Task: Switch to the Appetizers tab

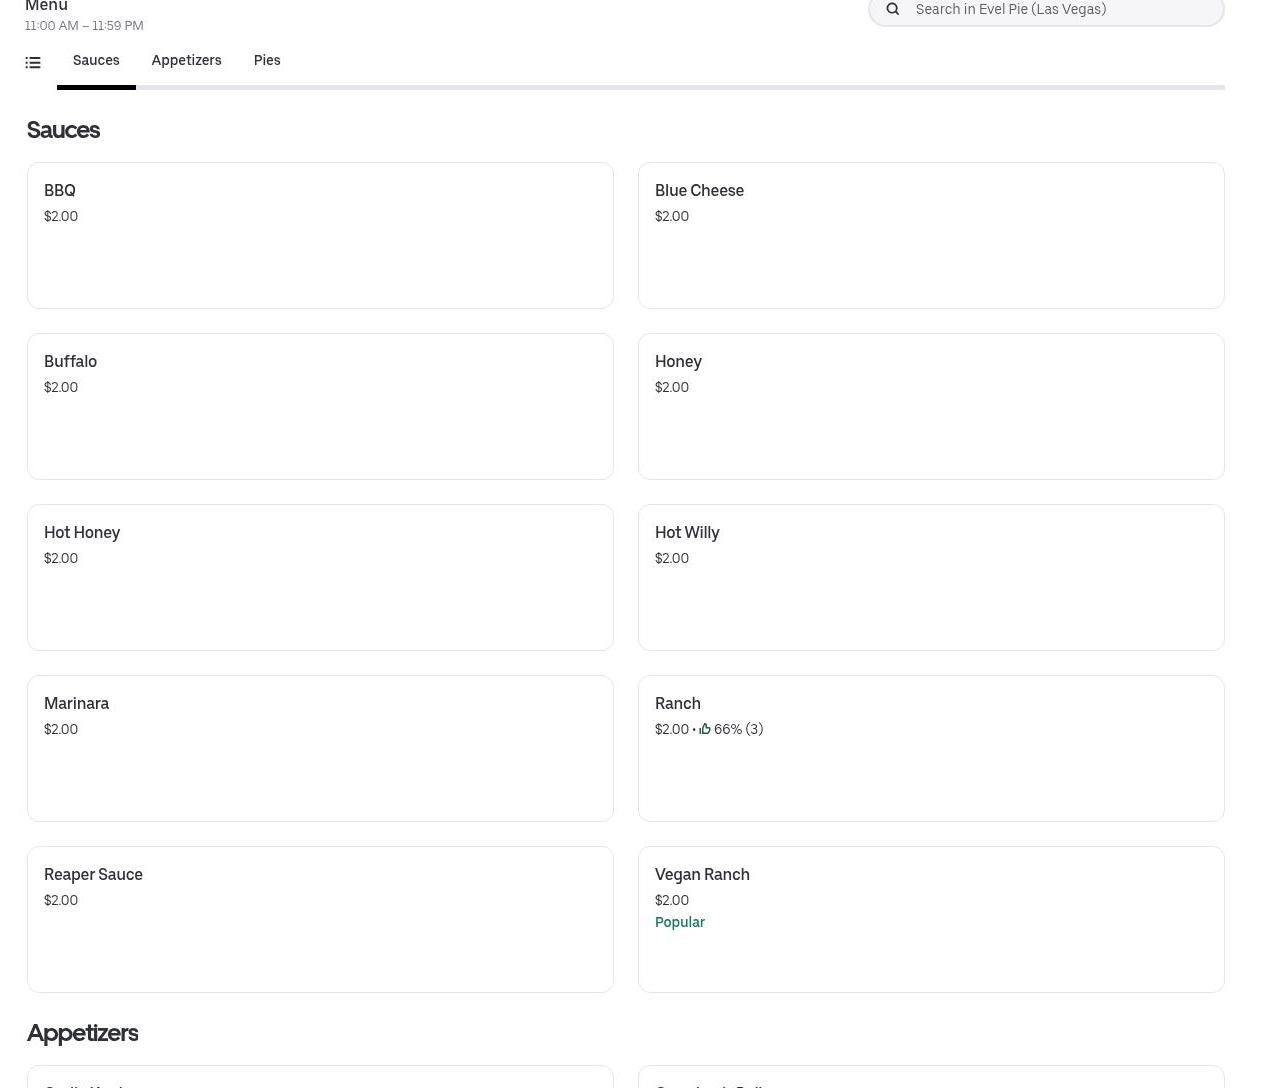Action: click(186, 61)
